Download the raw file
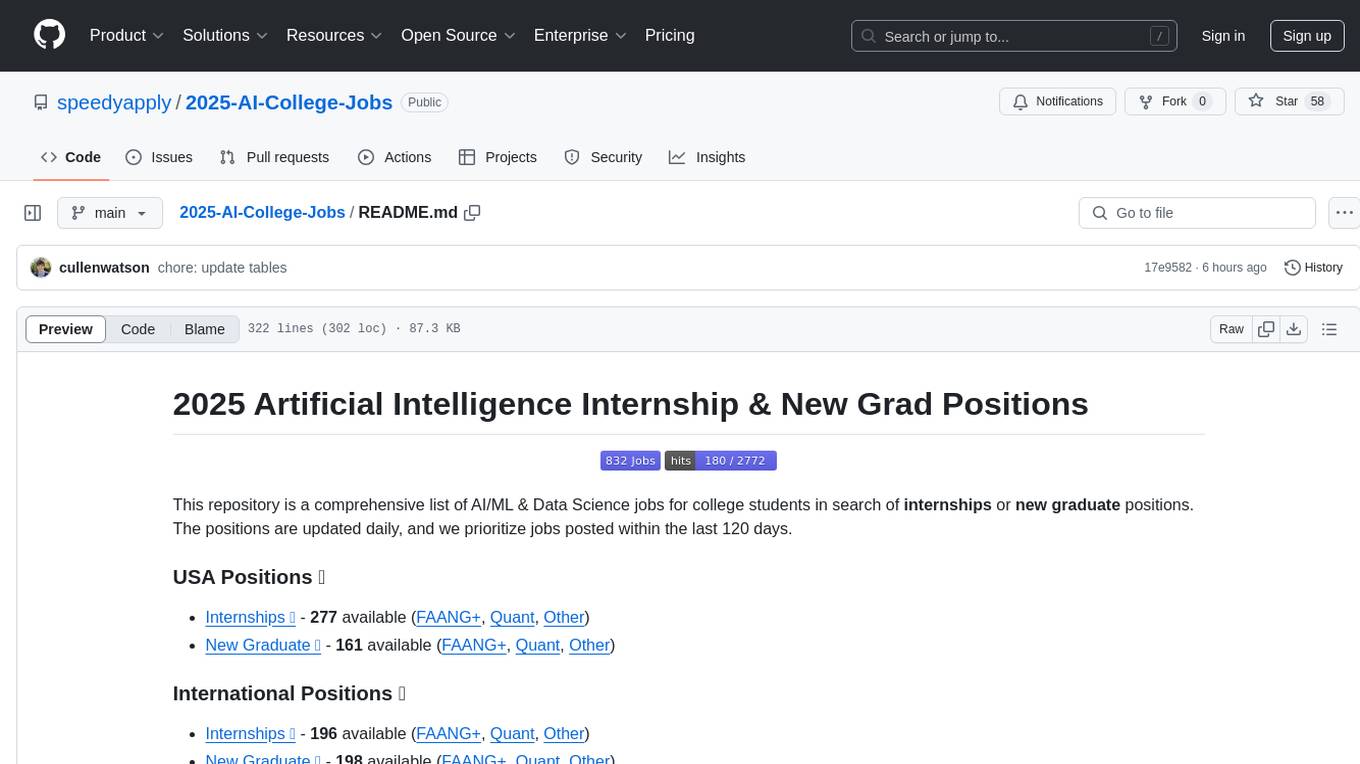 [x=1293, y=329]
